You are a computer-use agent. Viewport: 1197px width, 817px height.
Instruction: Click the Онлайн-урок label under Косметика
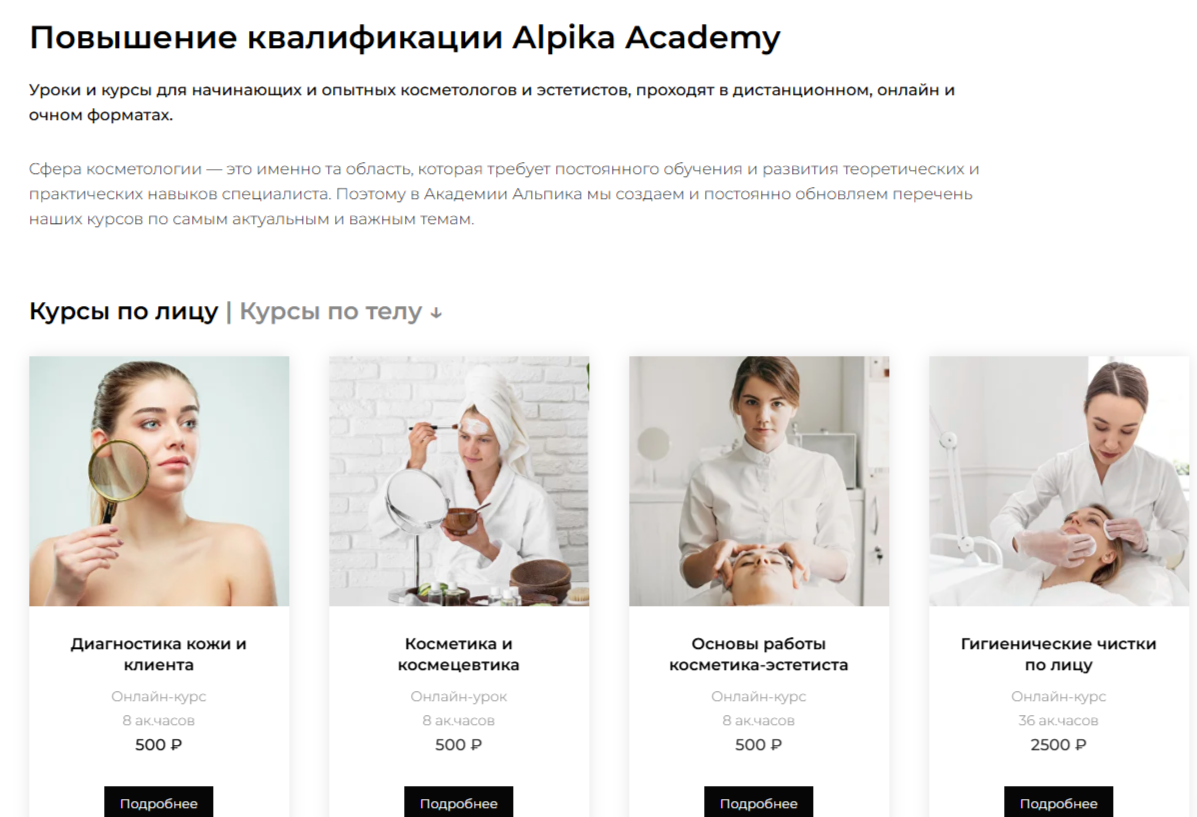coord(459,696)
